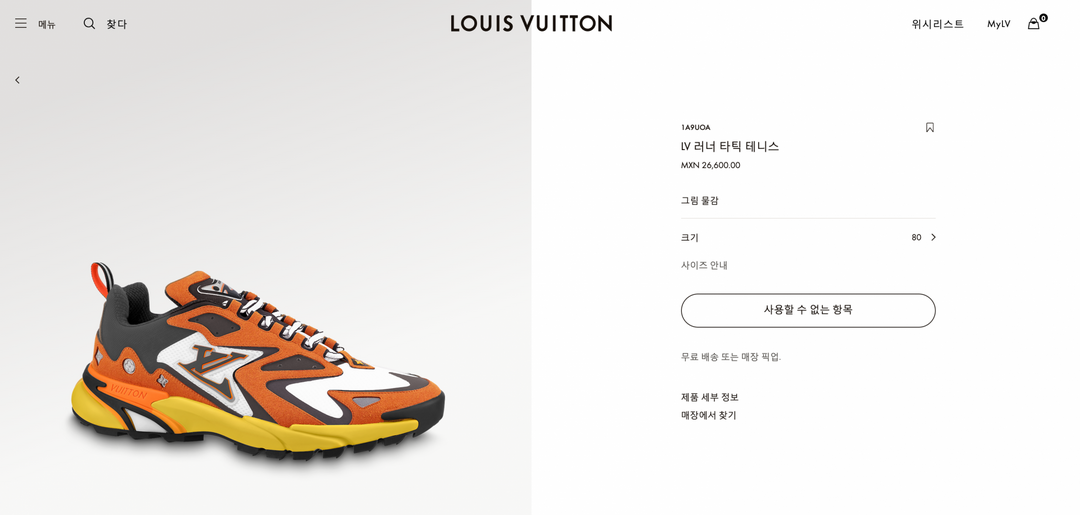1080x515 pixels.
Task: Click the orange sneaker product image
Action: [258, 361]
